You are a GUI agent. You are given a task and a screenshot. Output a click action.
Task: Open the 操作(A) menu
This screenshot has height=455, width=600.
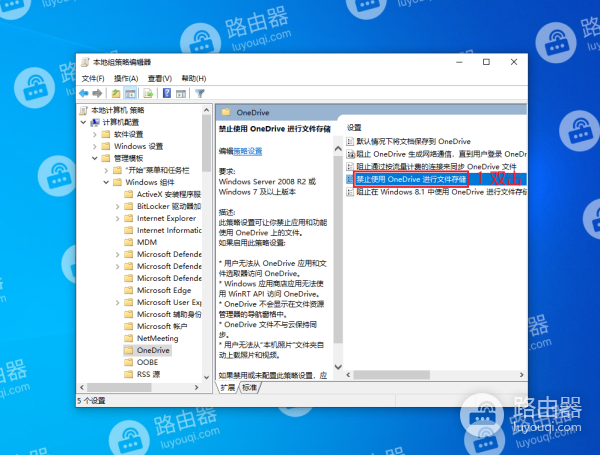tap(126, 78)
